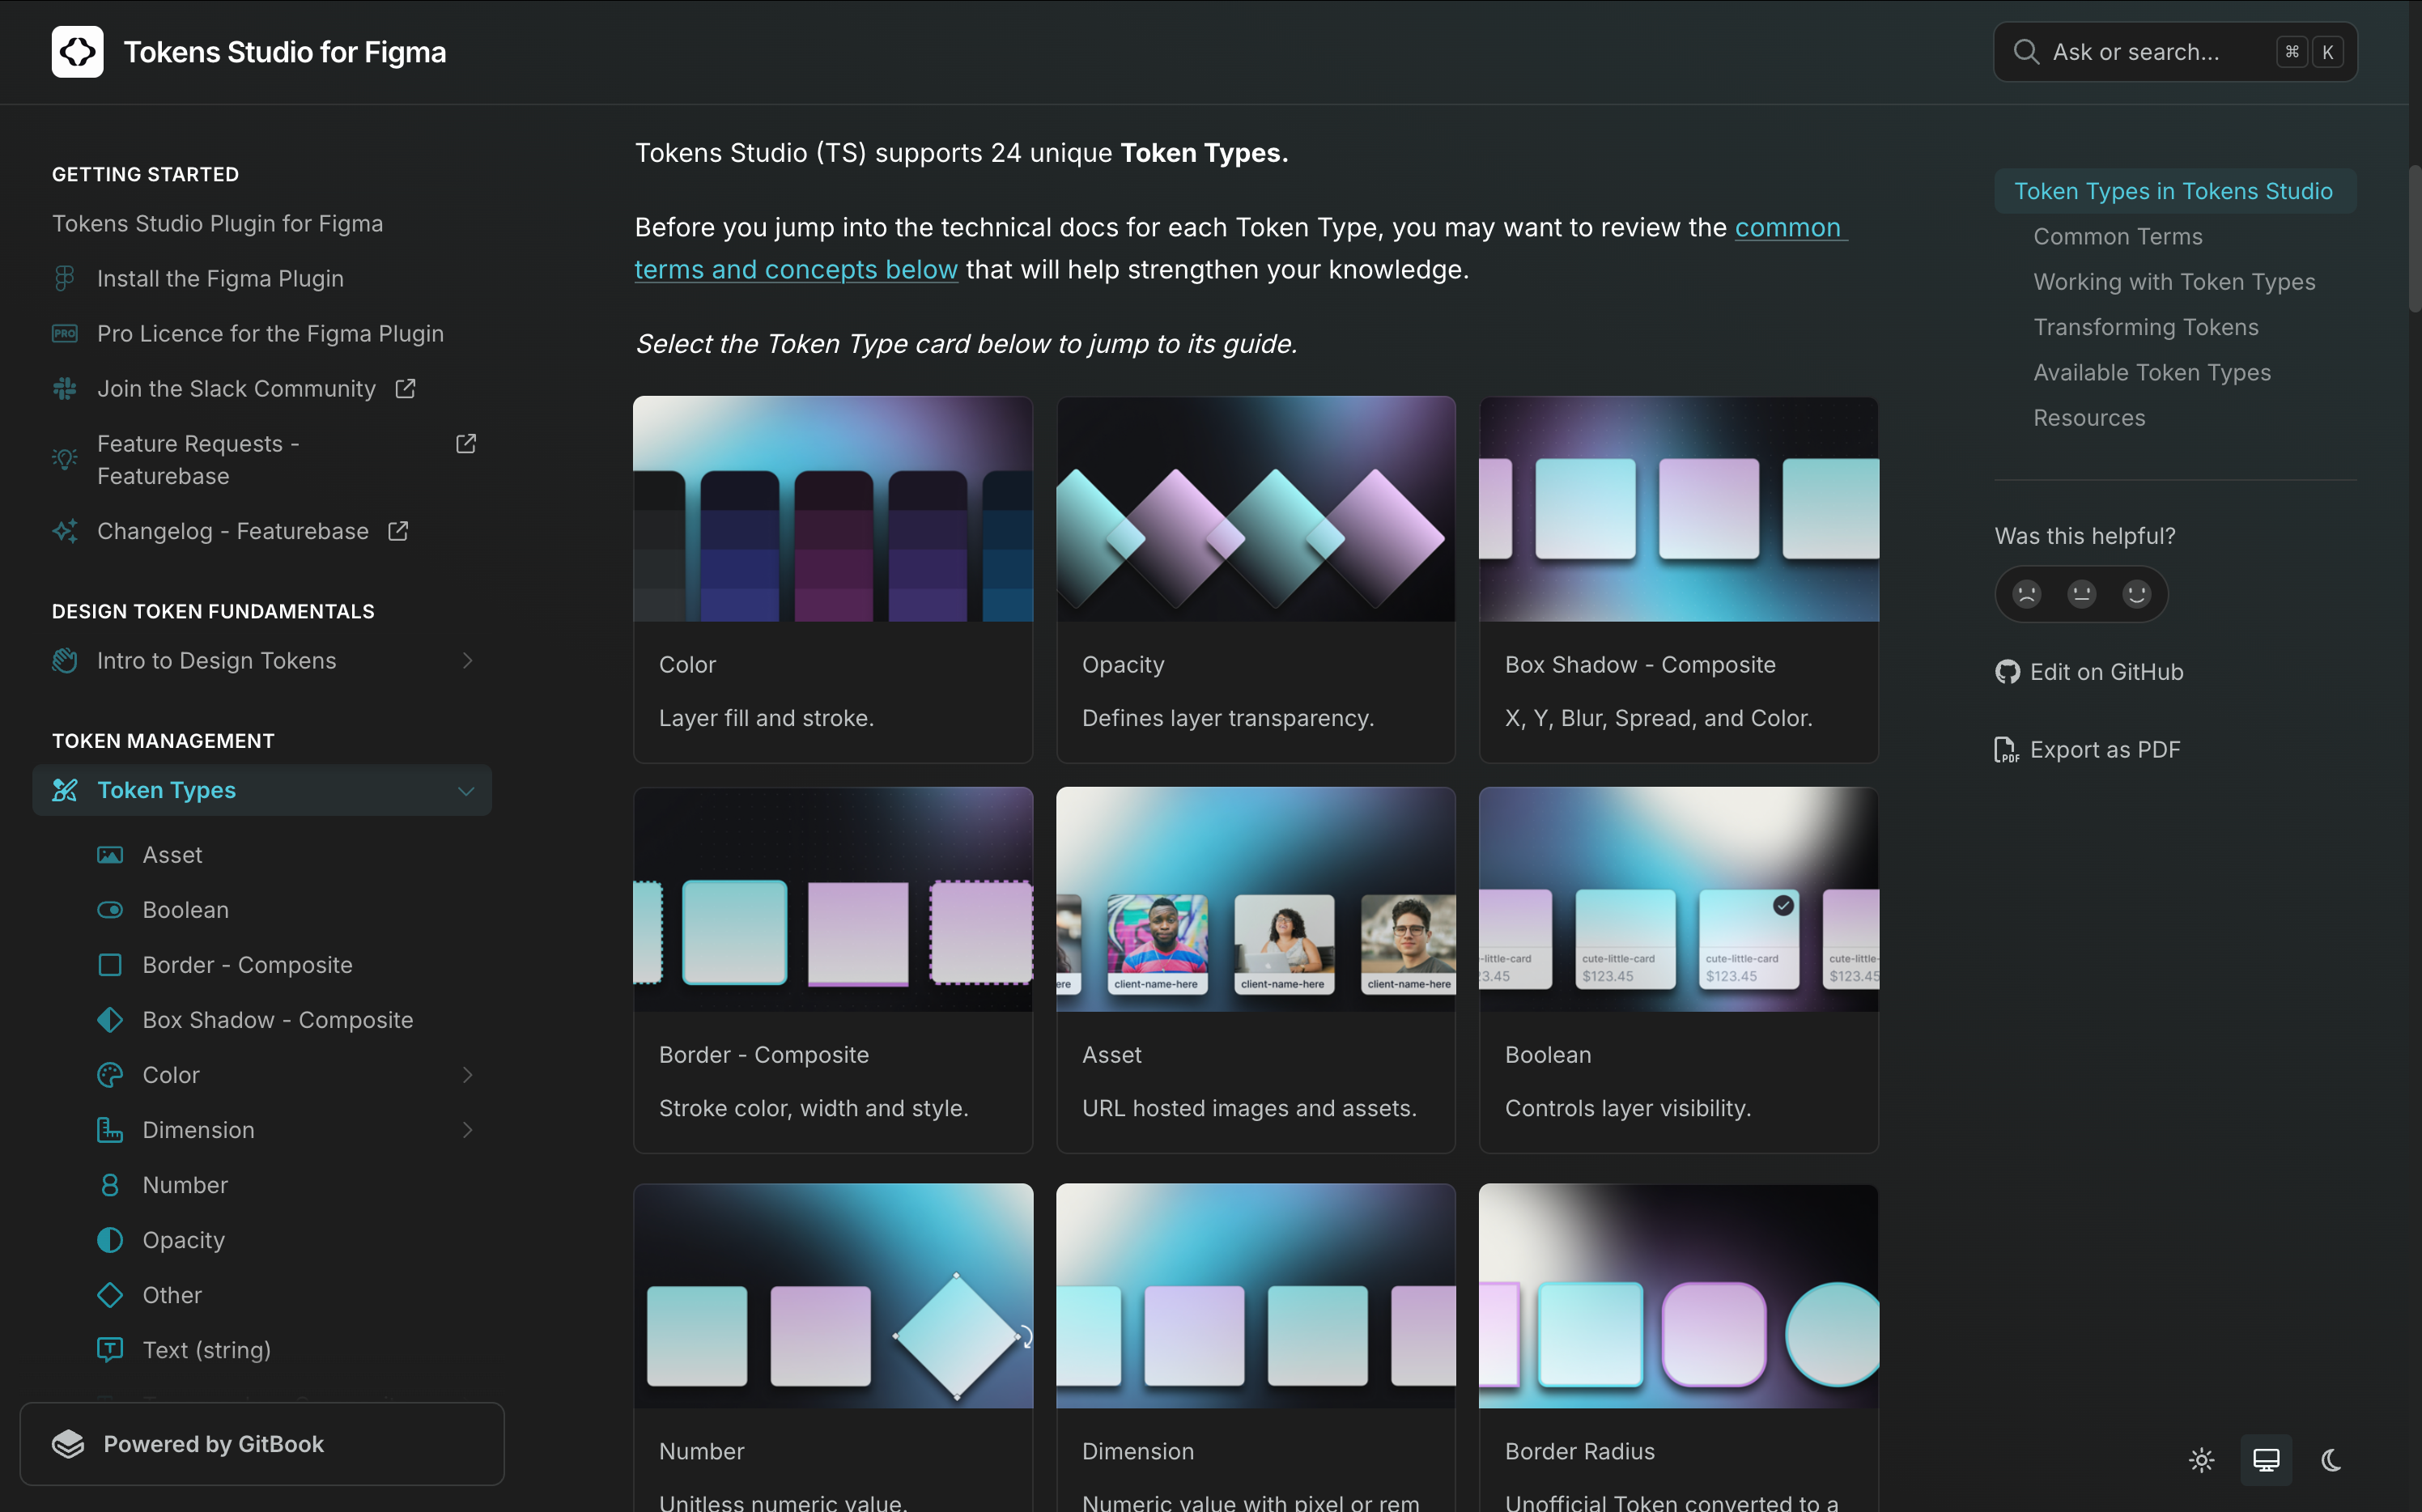Click Export as PDF
The height and width of the screenshot is (1512, 2422).
[2088, 750]
